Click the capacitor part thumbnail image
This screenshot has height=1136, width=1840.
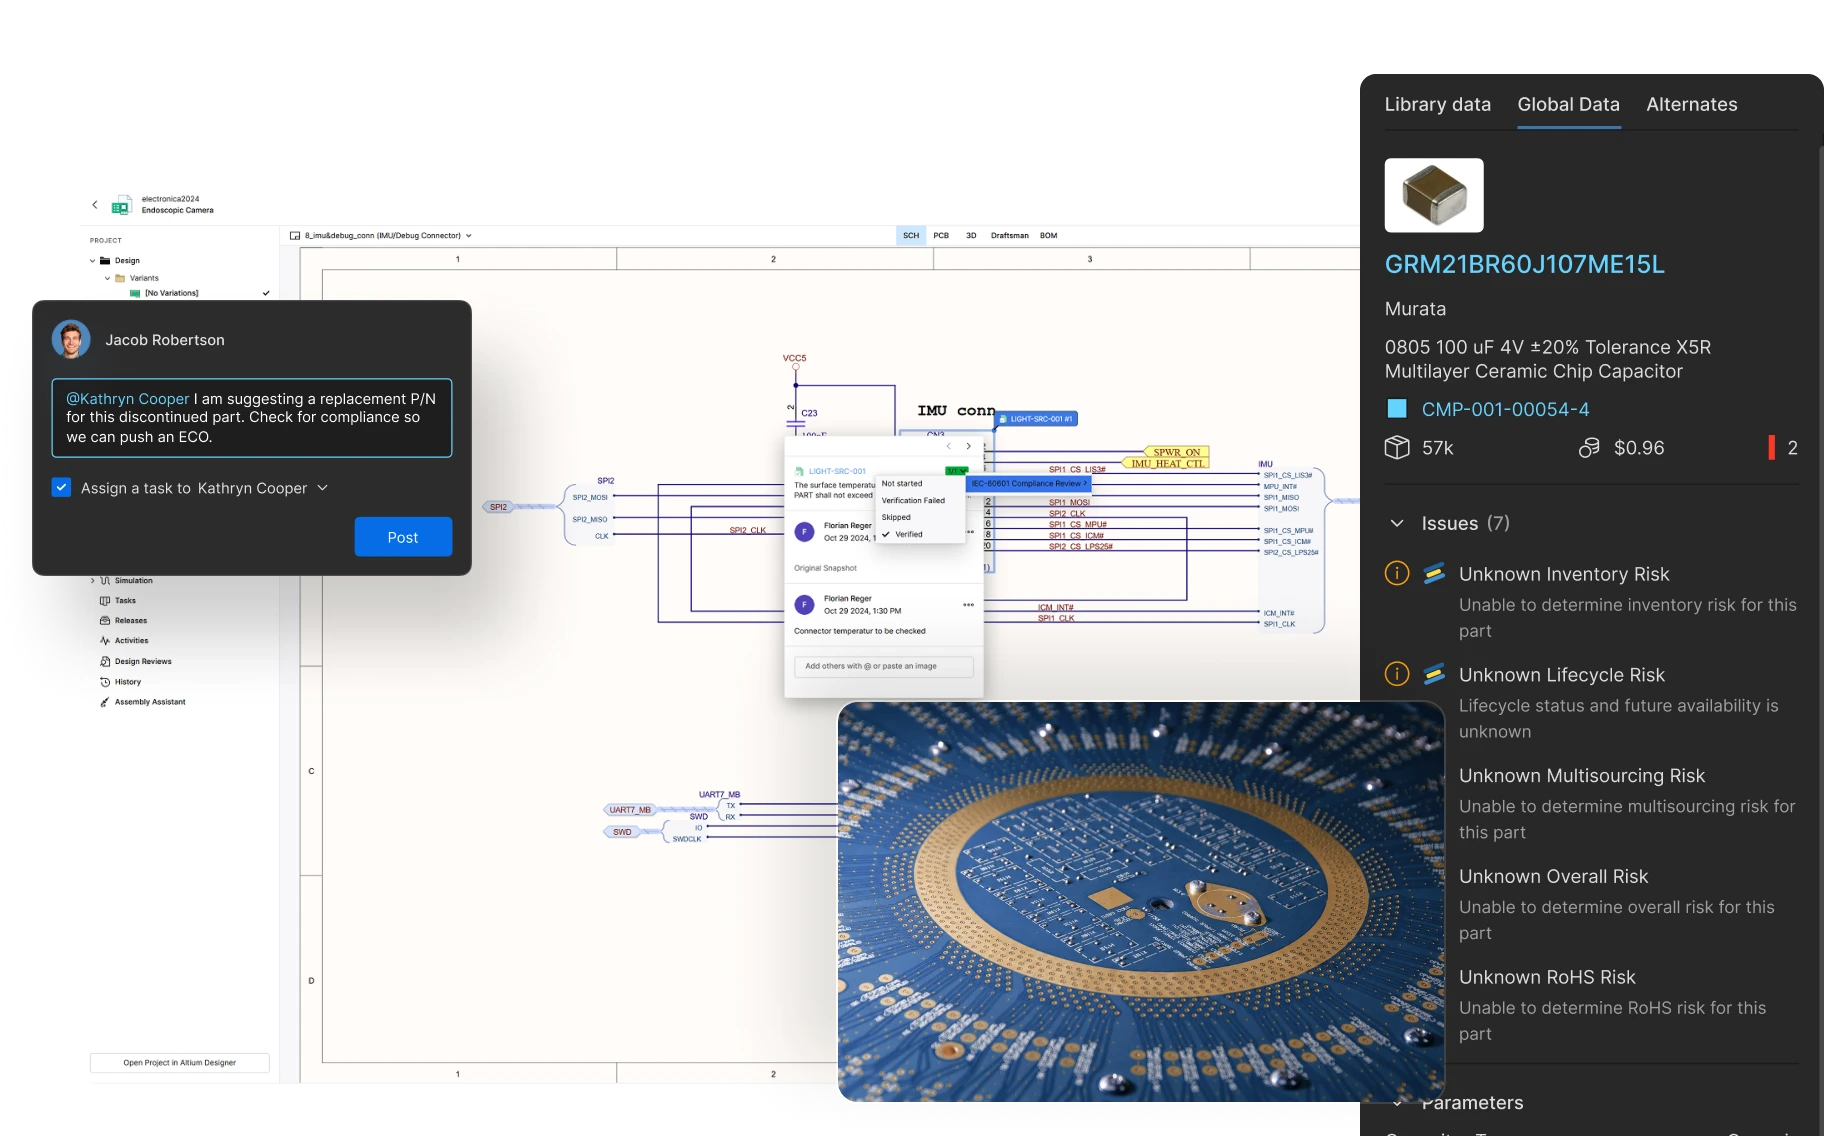pos(1434,195)
